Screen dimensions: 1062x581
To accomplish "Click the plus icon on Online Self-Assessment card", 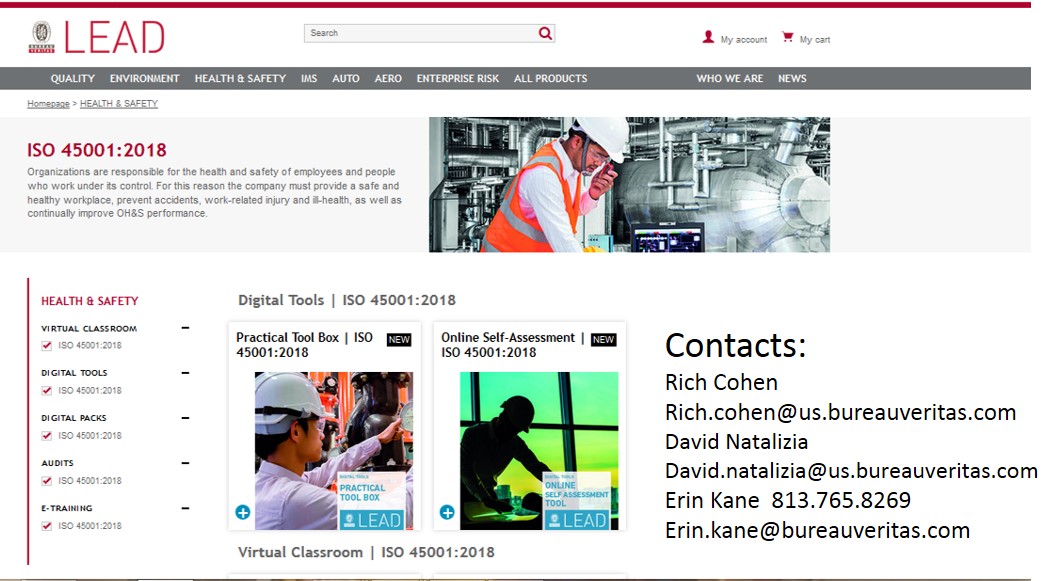I will [x=447, y=513].
